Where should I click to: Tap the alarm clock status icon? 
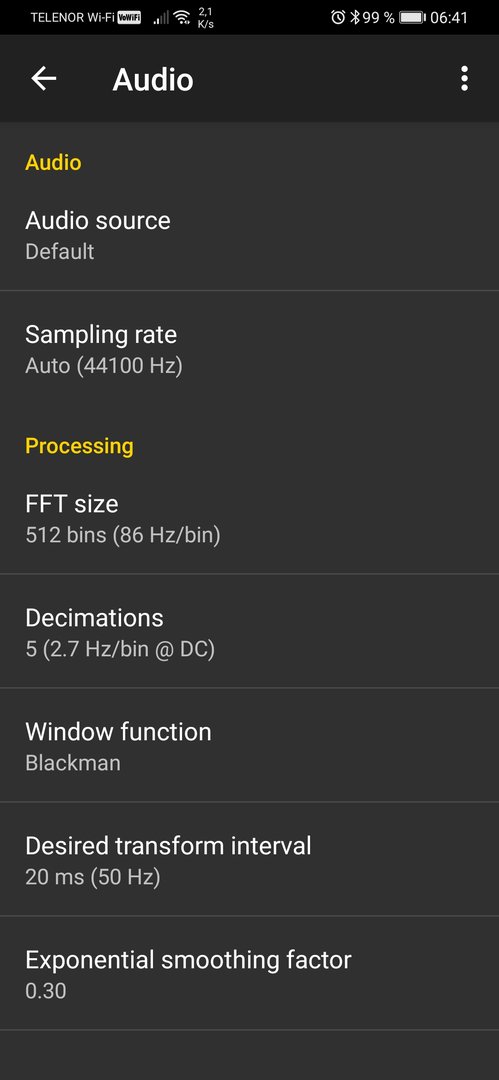[x=338, y=17]
